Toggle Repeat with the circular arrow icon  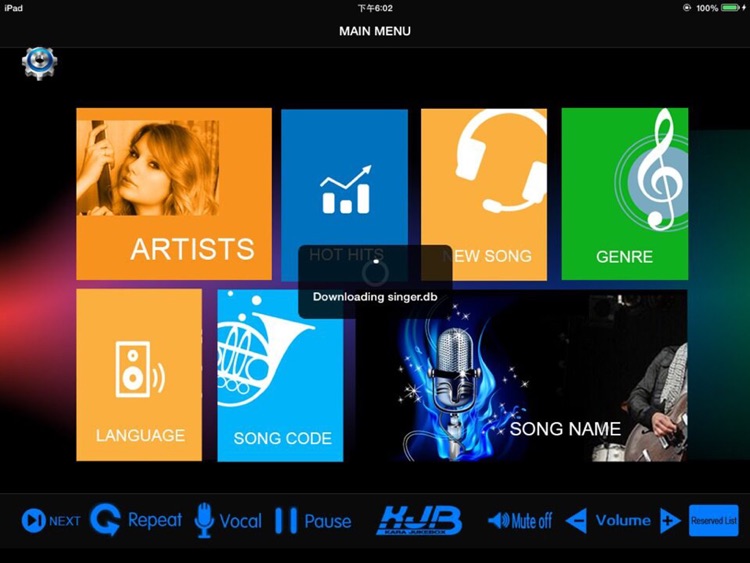[105, 519]
